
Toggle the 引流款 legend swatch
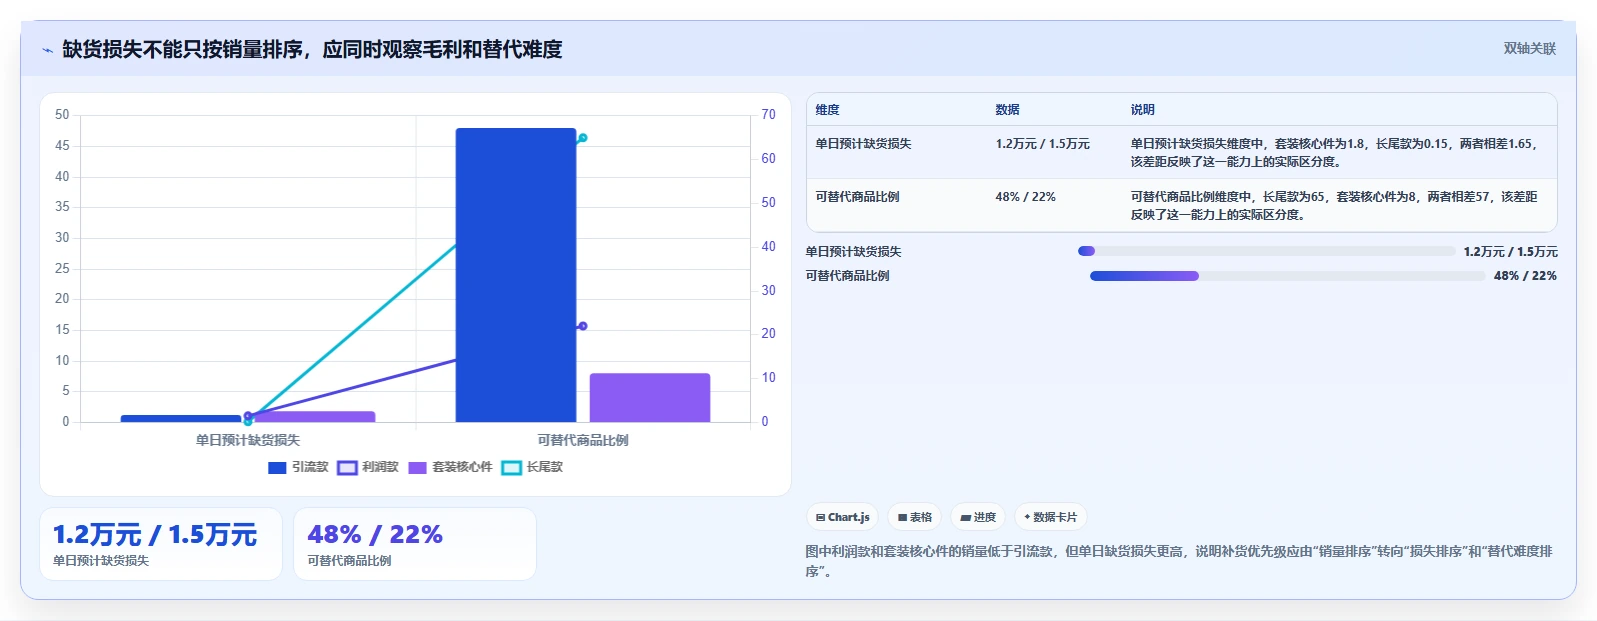click(x=277, y=467)
